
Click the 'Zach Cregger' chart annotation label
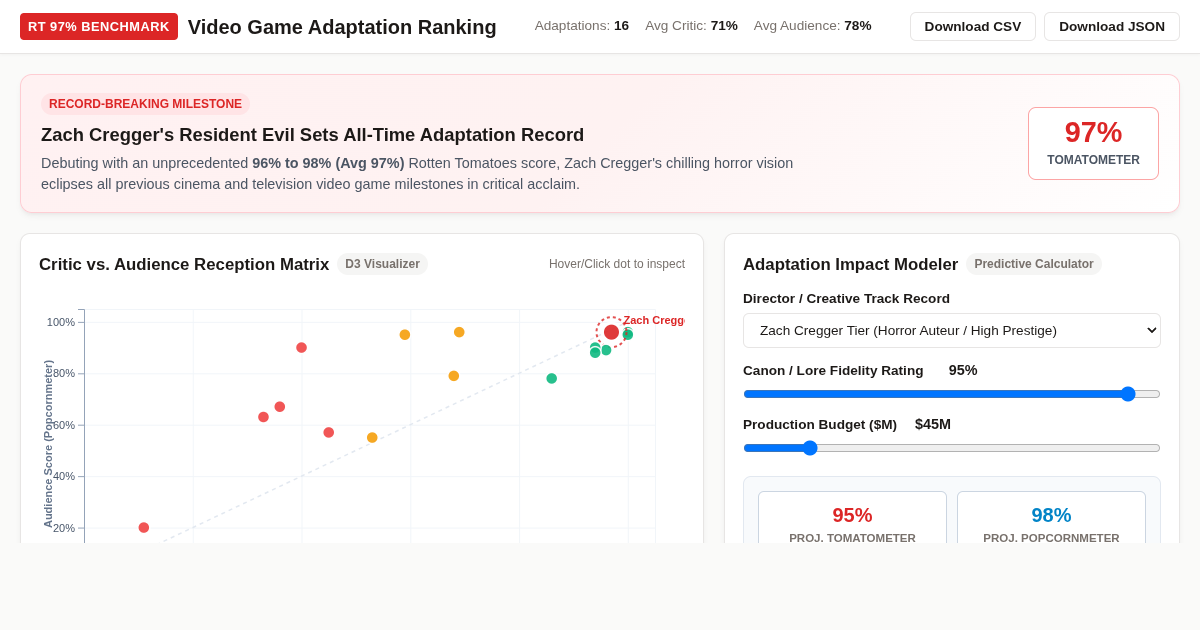pos(653,320)
